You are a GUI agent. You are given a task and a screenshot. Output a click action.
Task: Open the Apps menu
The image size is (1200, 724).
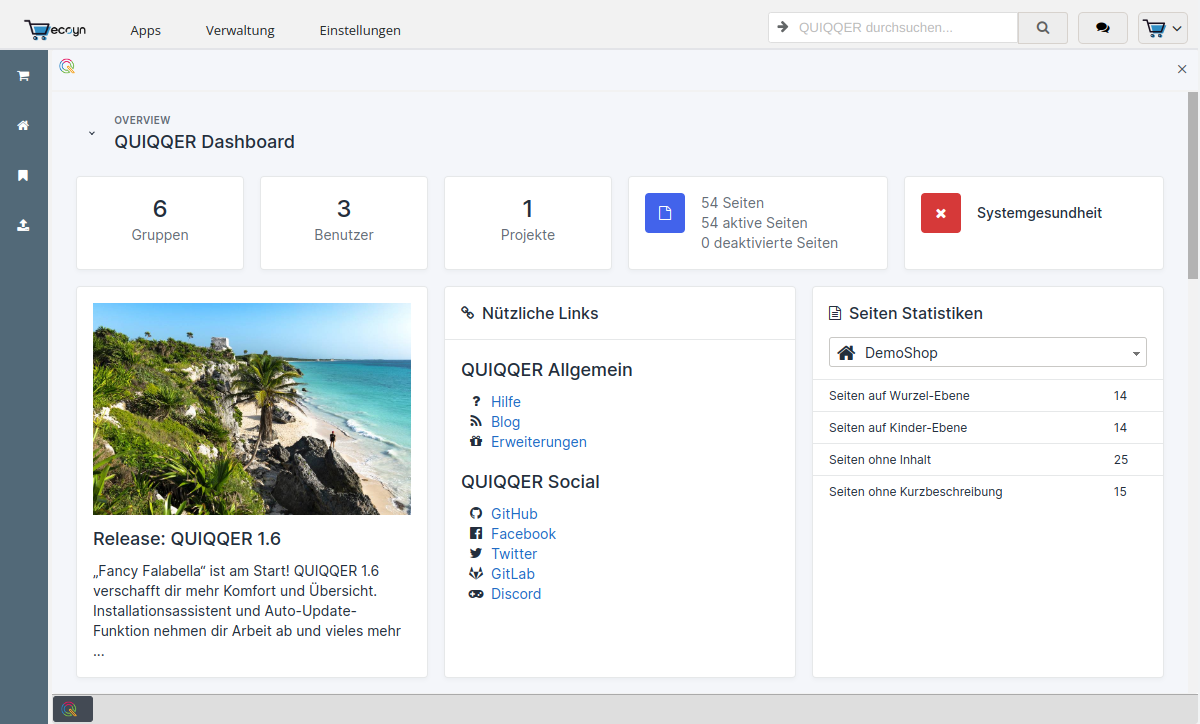pyautogui.click(x=145, y=30)
